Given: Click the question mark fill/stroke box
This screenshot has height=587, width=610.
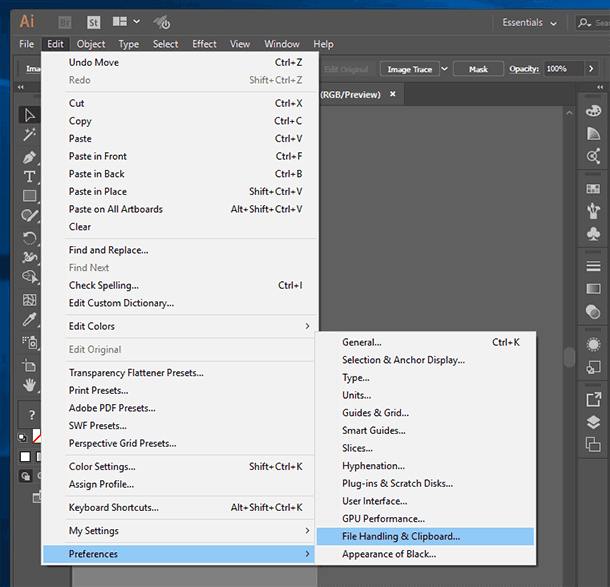Looking at the screenshot, I should point(32,415).
